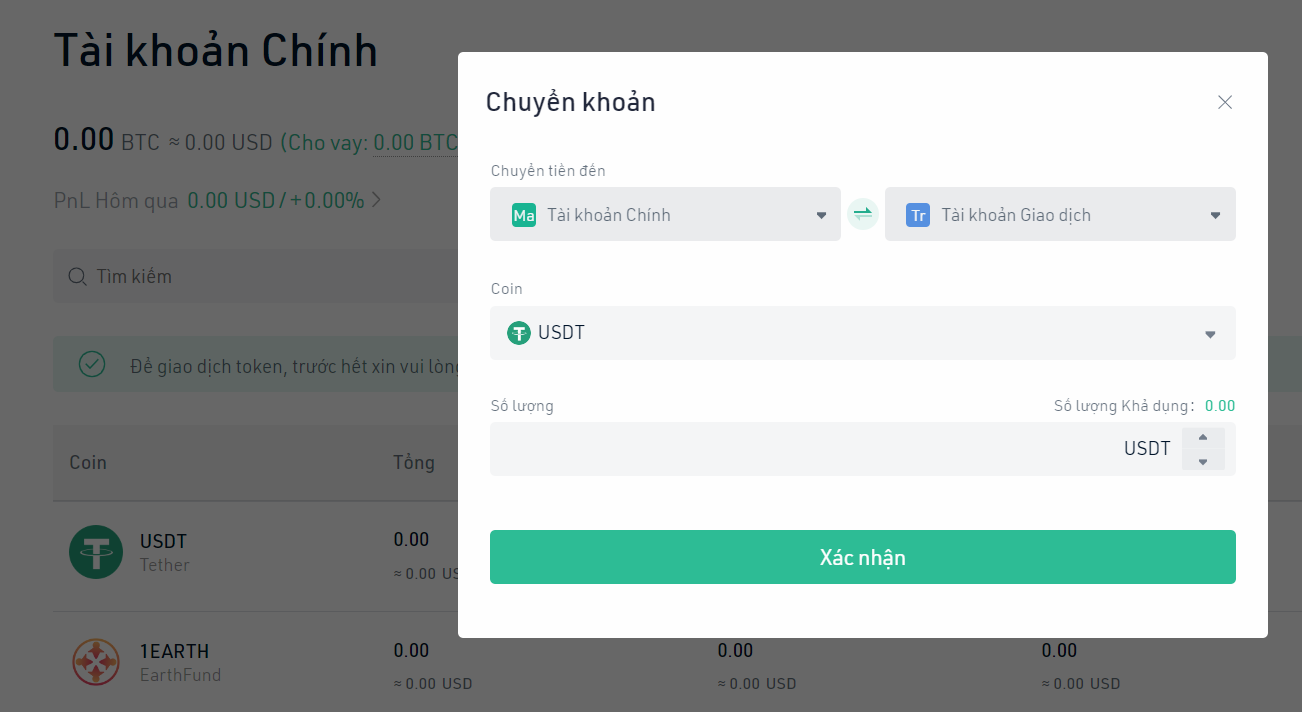Close the Chuyển khoản dialog
Screen dimensions: 1302x712
[x=1225, y=102]
